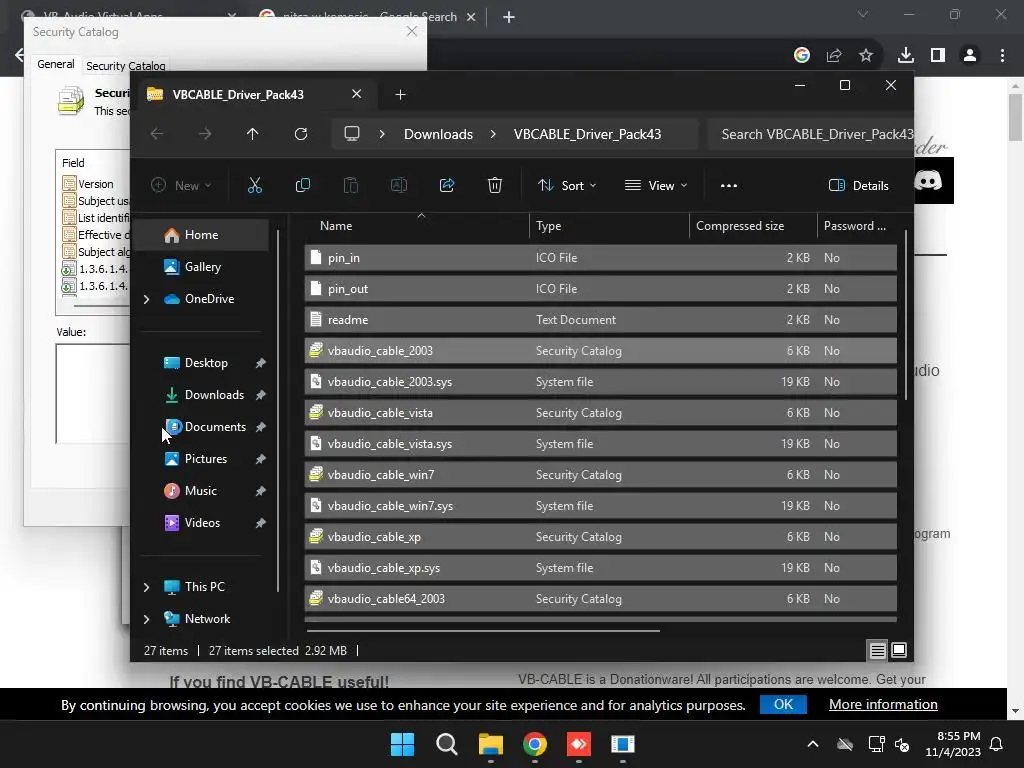The height and width of the screenshot is (768, 1024).
Task: Open the See more ellipsis menu
Action: [729, 185]
